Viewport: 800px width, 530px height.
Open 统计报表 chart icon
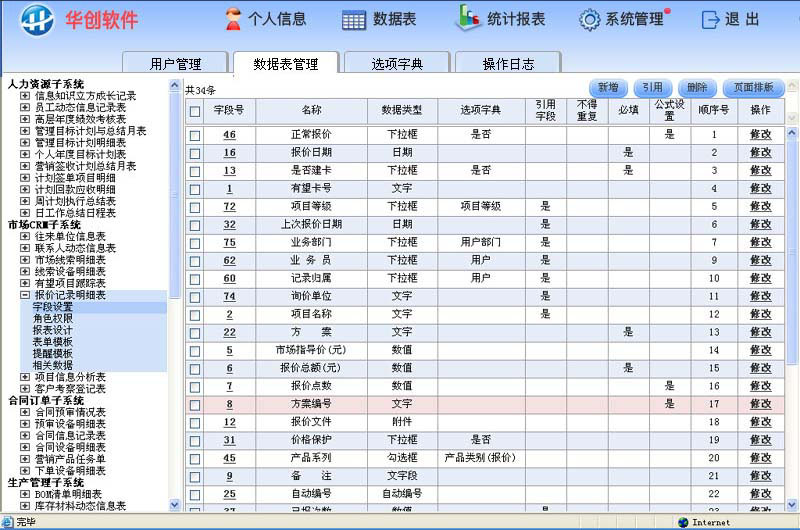[467, 18]
